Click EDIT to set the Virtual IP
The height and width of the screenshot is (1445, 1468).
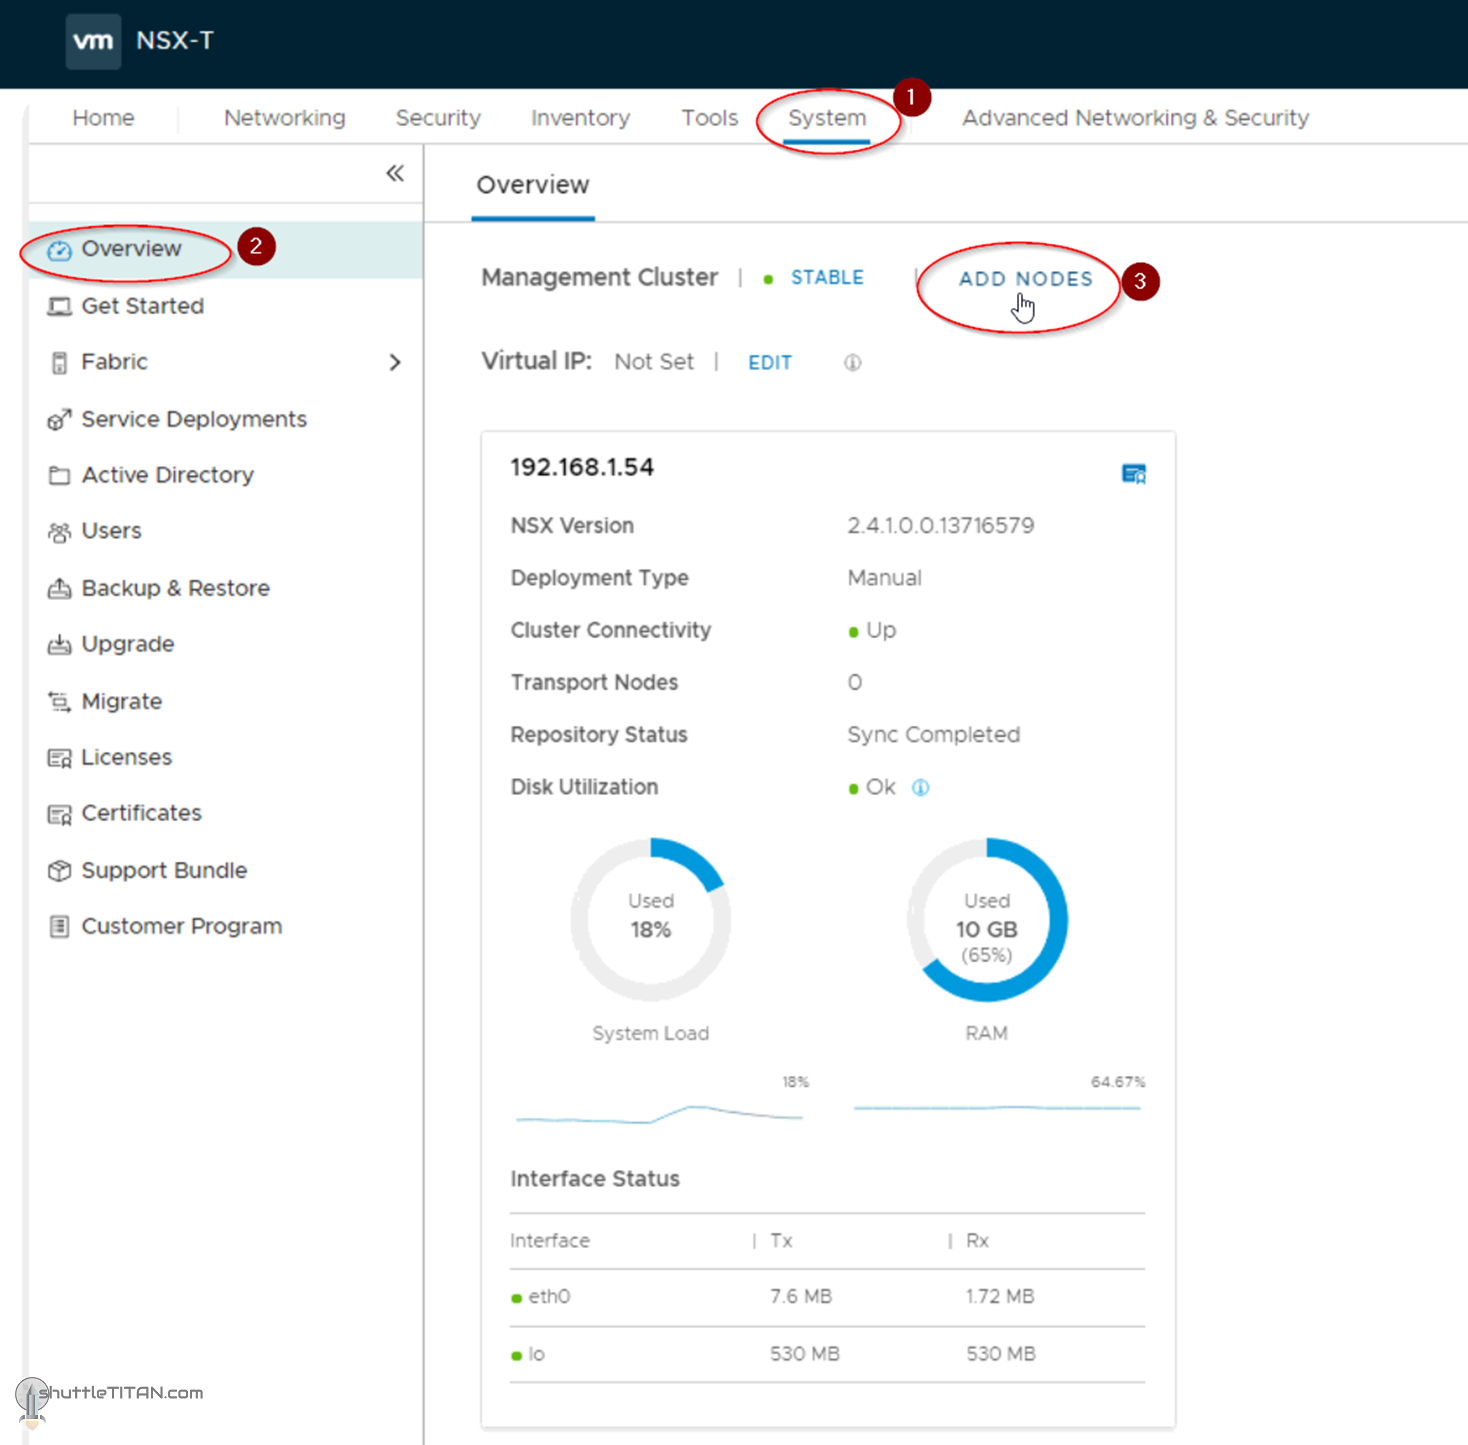[x=769, y=362]
